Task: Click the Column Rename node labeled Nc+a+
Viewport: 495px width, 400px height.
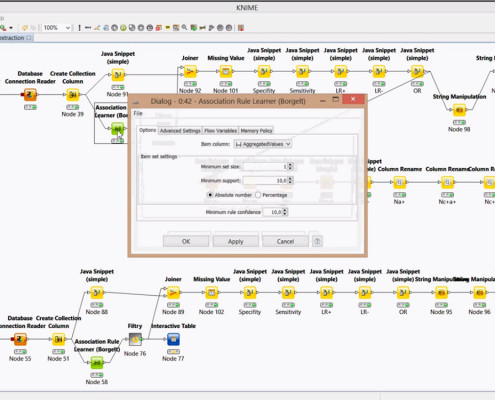Action: 447,182
